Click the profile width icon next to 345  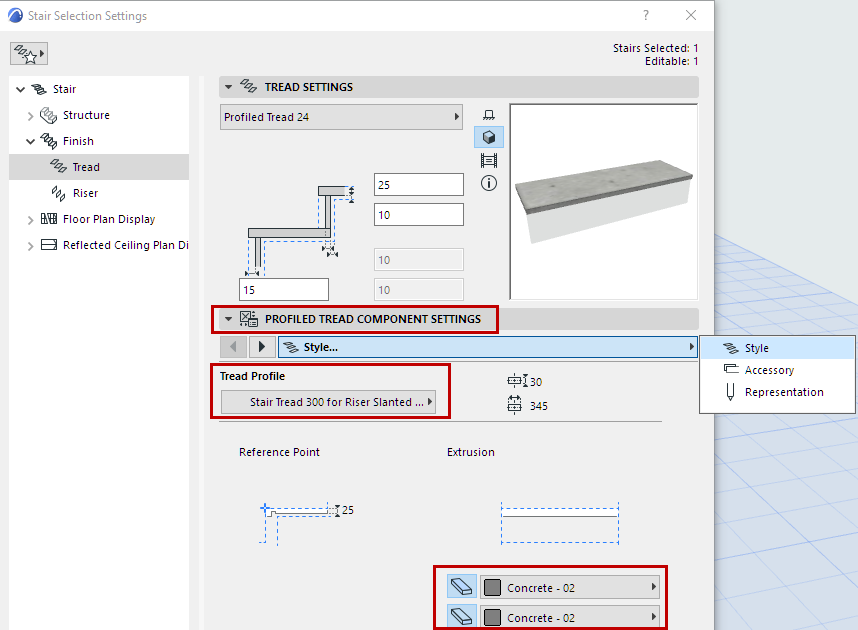click(514, 405)
